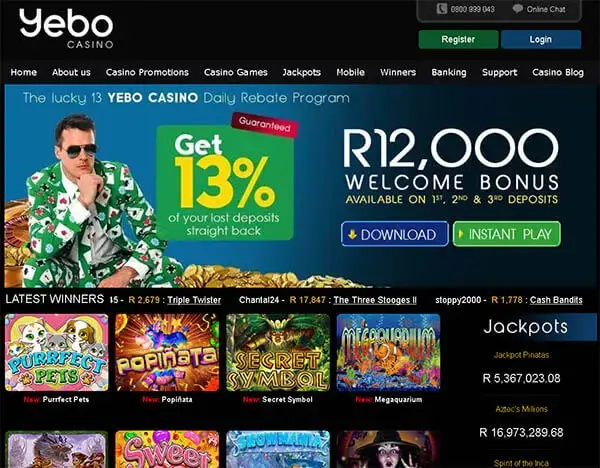This screenshot has height=468, width=600.
Task: Open the Triple Twister winner link
Action: click(194, 300)
